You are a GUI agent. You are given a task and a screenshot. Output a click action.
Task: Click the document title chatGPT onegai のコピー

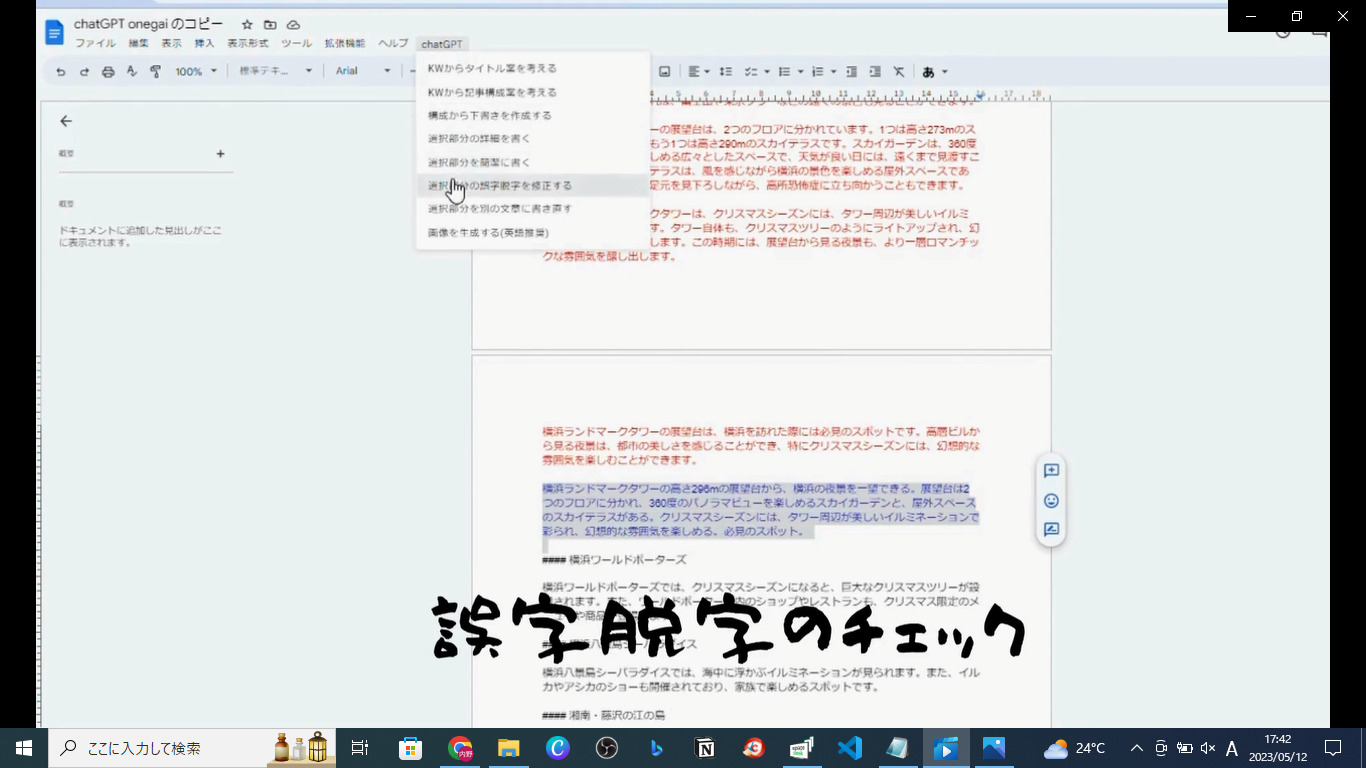(148, 24)
